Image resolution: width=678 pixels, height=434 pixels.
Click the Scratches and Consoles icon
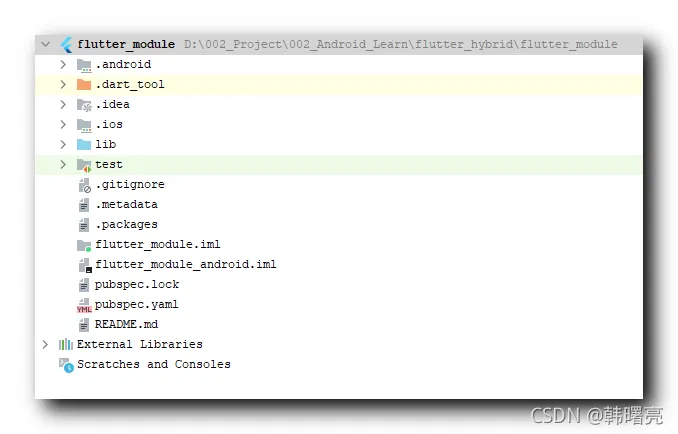[x=66, y=365]
